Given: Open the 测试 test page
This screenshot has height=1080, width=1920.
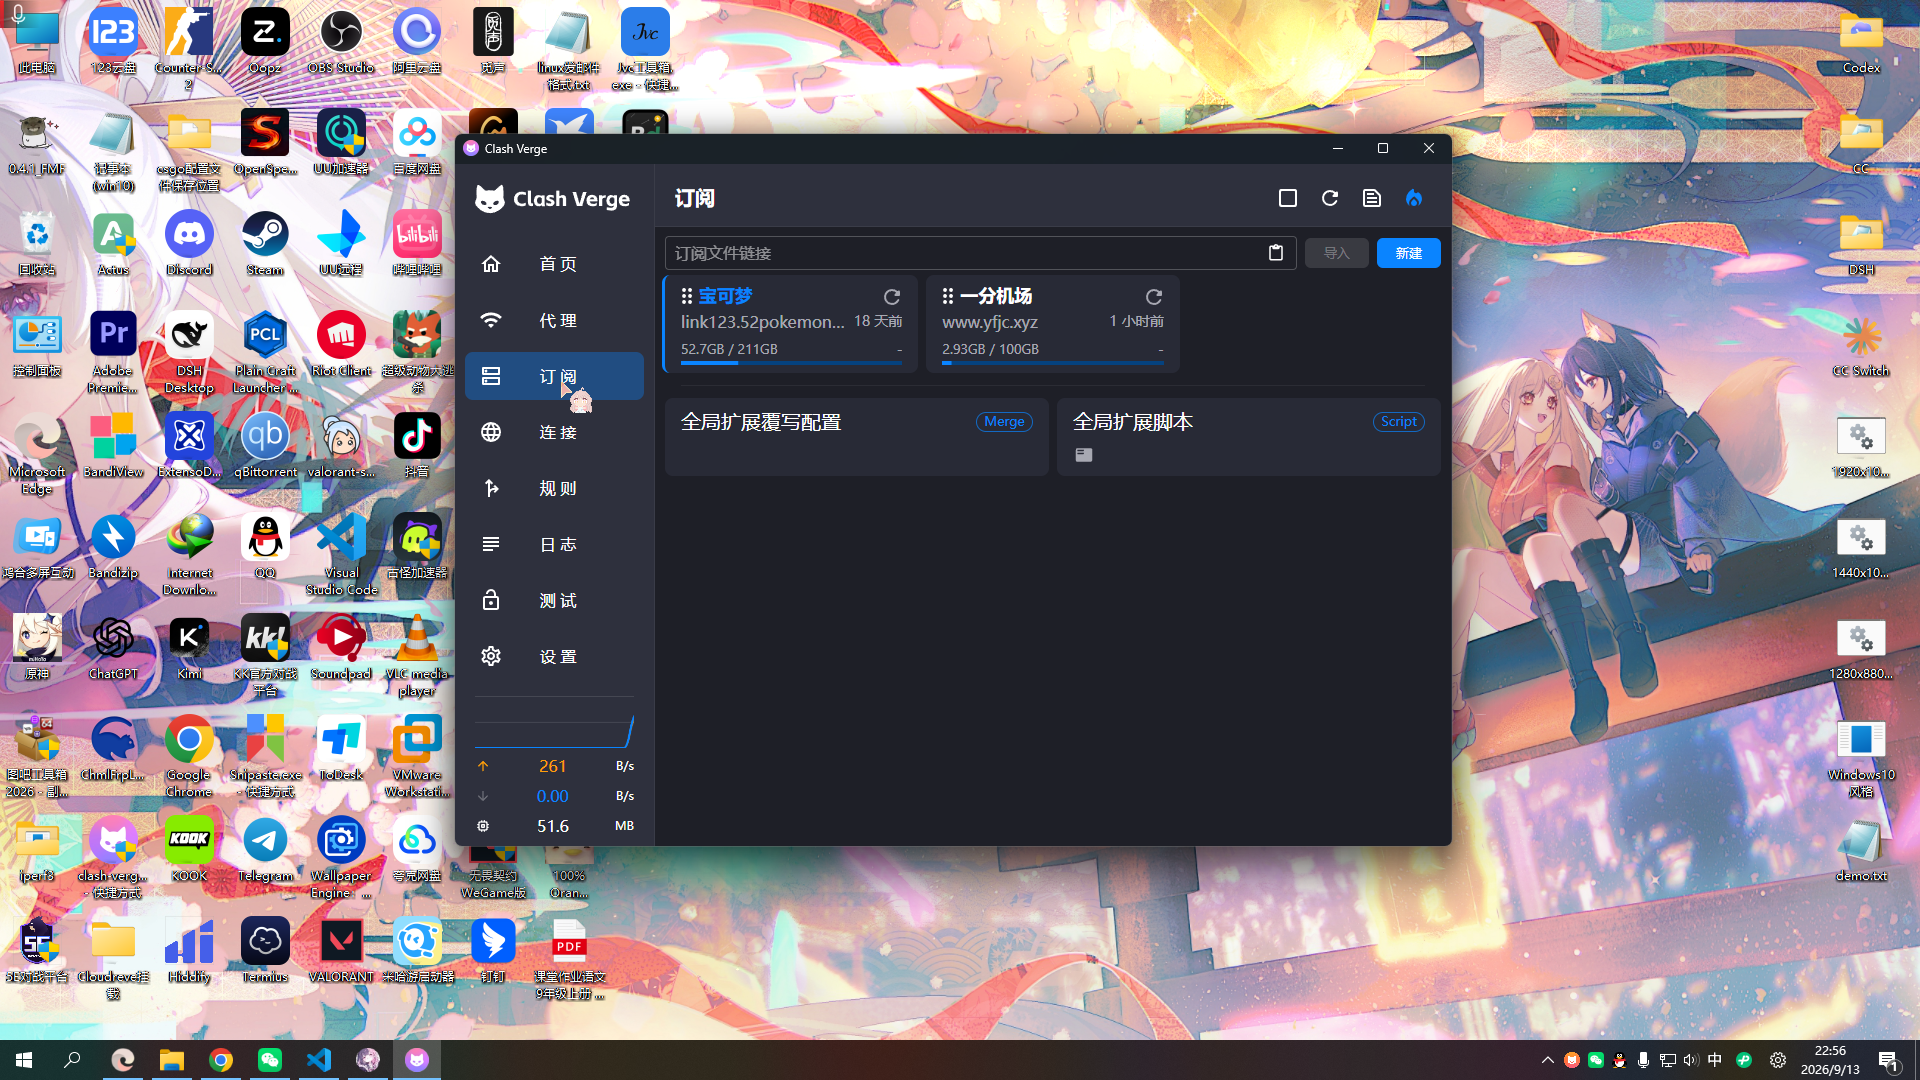Looking at the screenshot, I should click(554, 600).
